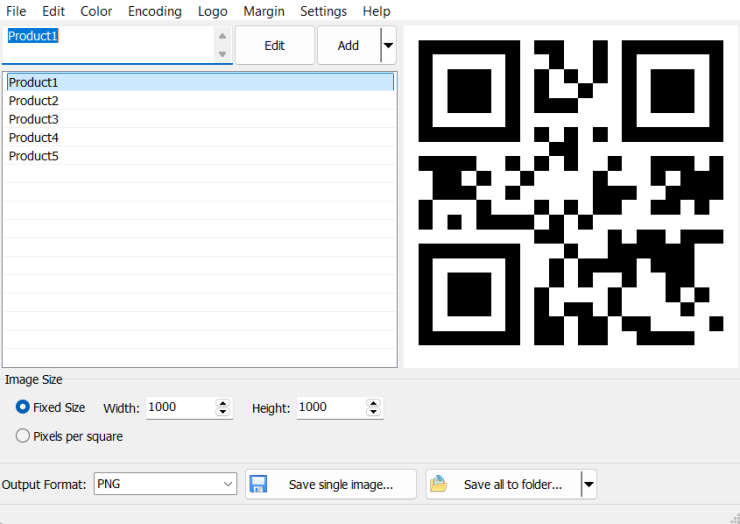Image resolution: width=740 pixels, height=524 pixels.
Task: Decrease Height with the down stepper
Action: pyautogui.click(x=373, y=412)
